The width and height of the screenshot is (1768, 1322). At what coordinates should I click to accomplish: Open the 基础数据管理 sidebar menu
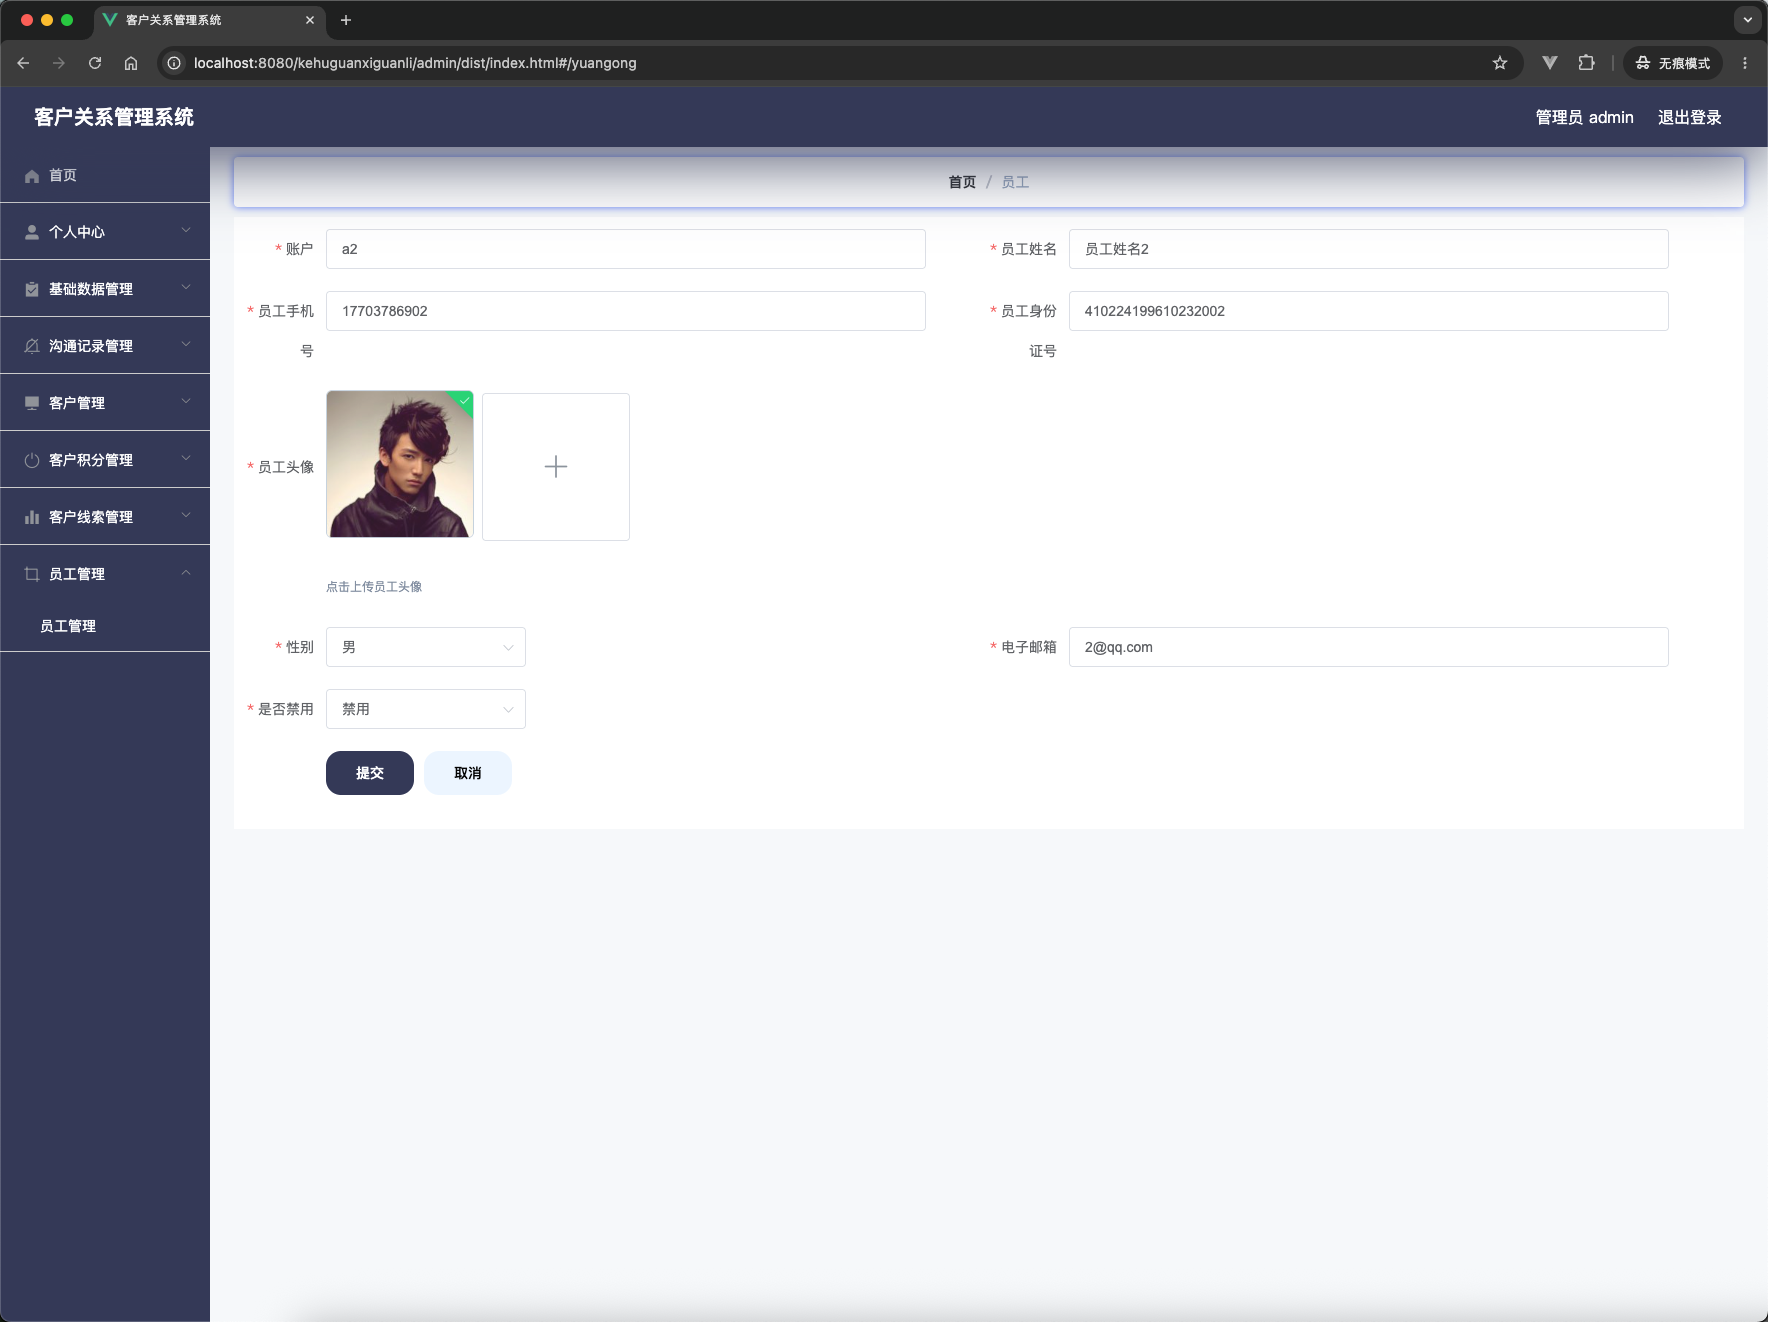coord(105,289)
